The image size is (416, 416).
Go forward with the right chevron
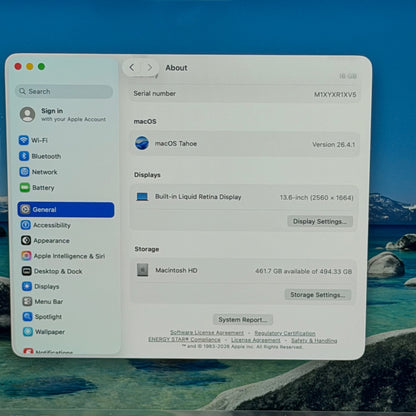pos(150,68)
